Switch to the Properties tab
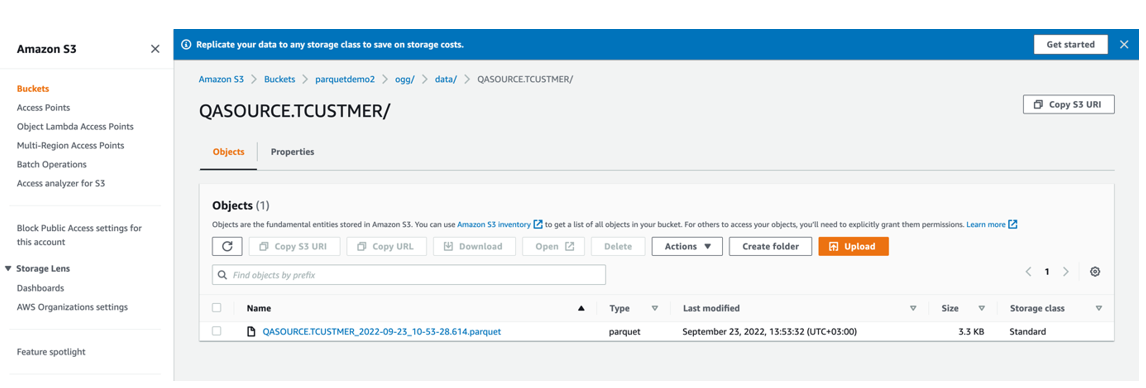Screen dimensions: 1146x388 (292, 152)
